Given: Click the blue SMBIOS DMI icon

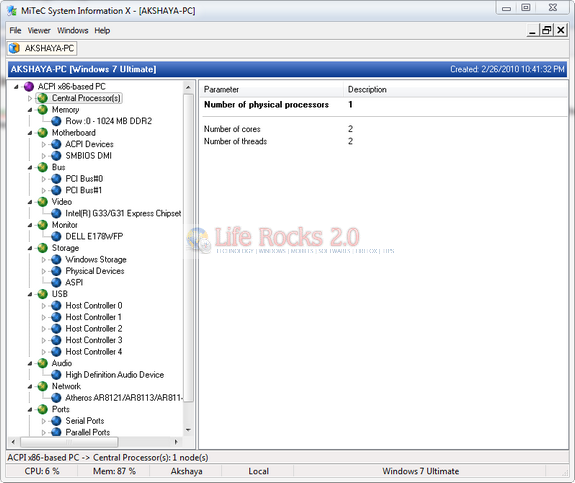Looking at the screenshot, I should pyautogui.click(x=56, y=156).
